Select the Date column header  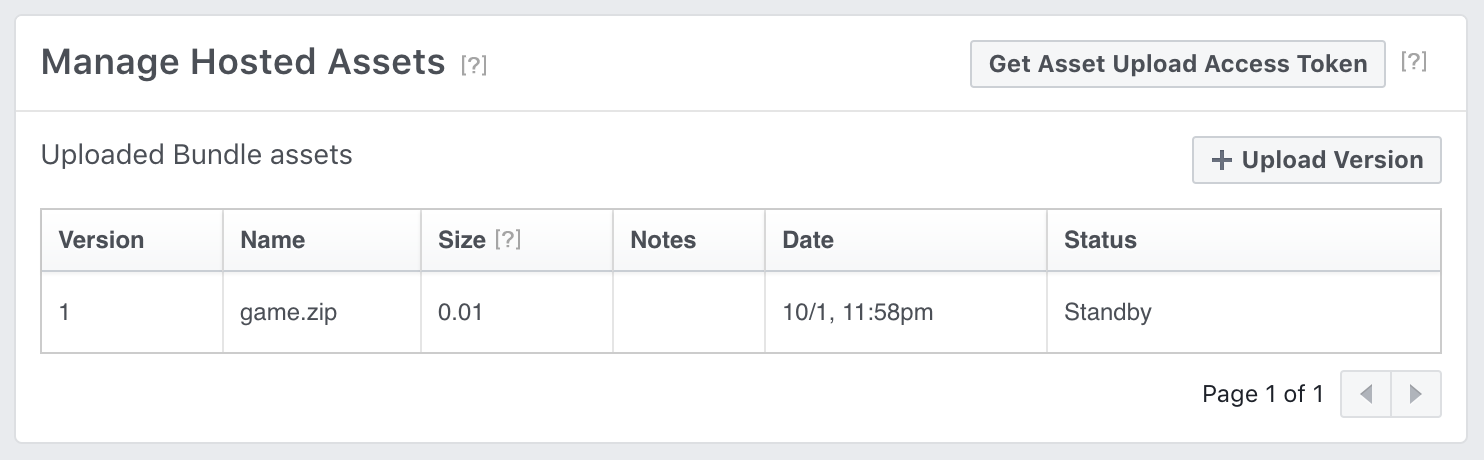coord(808,240)
